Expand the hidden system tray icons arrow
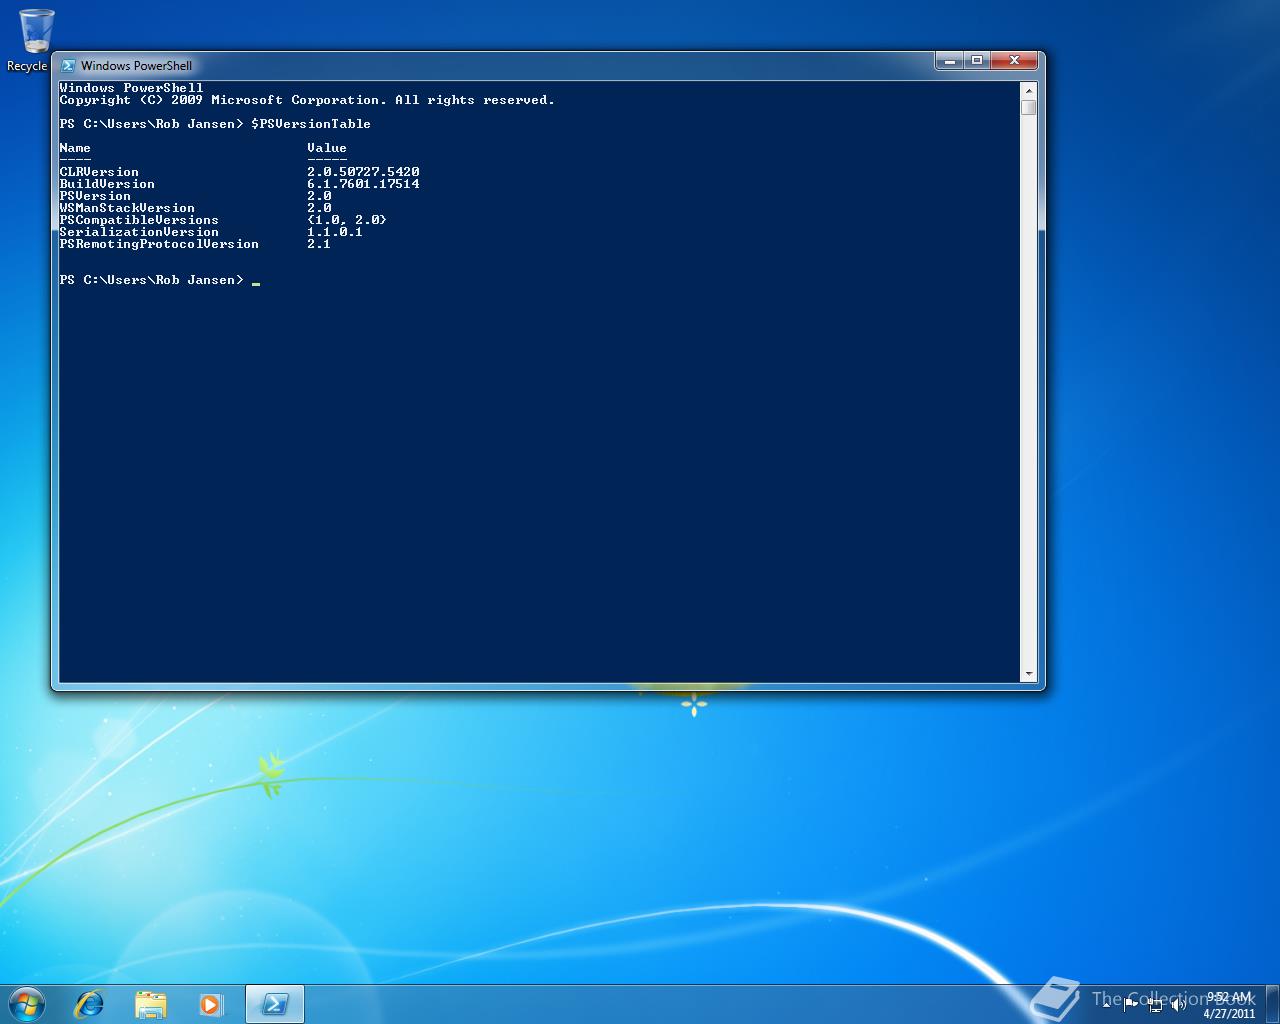Image resolution: width=1280 pixels, height=1024 pixels. tap(1107, 1005)
